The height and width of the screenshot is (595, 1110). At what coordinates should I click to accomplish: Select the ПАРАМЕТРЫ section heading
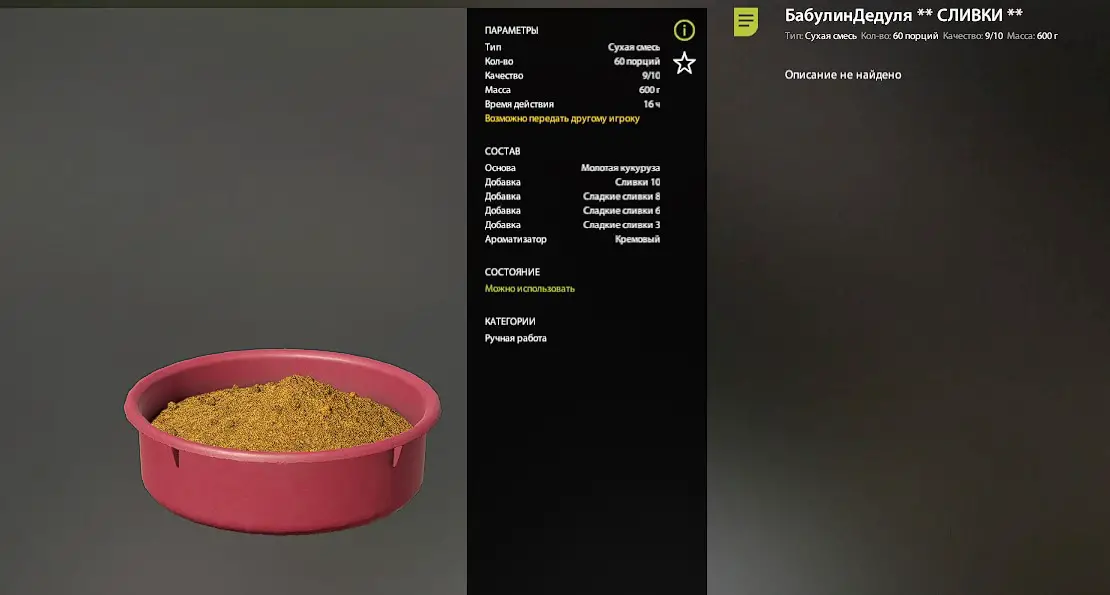[x=511, y=30]
